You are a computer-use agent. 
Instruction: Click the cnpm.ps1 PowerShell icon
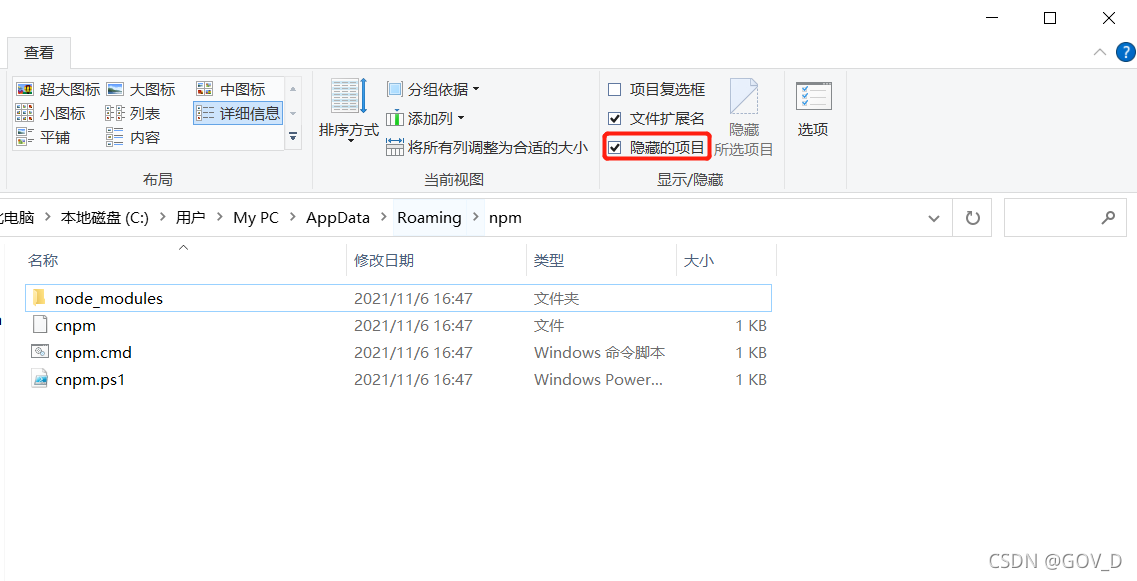click(x=39, y=379)
